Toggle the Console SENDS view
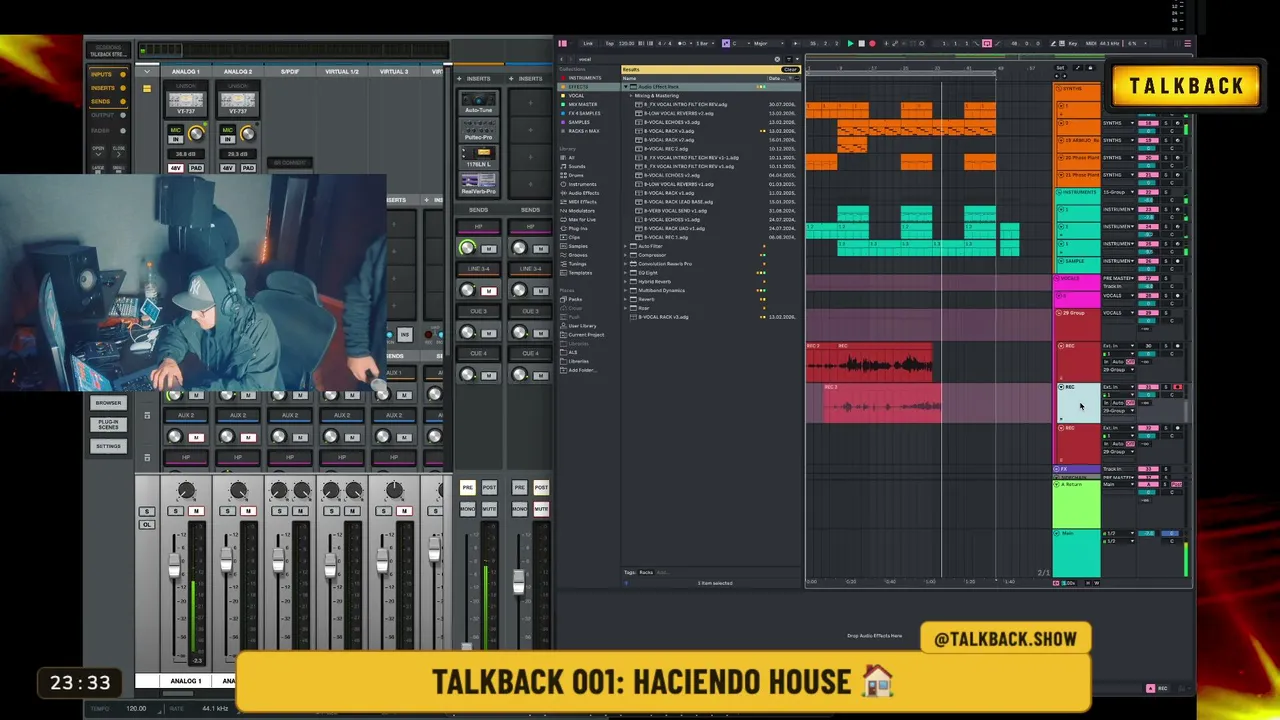The width and height of the screenshot is (1280, 720). pyautogui.click(x=106, y=101)
